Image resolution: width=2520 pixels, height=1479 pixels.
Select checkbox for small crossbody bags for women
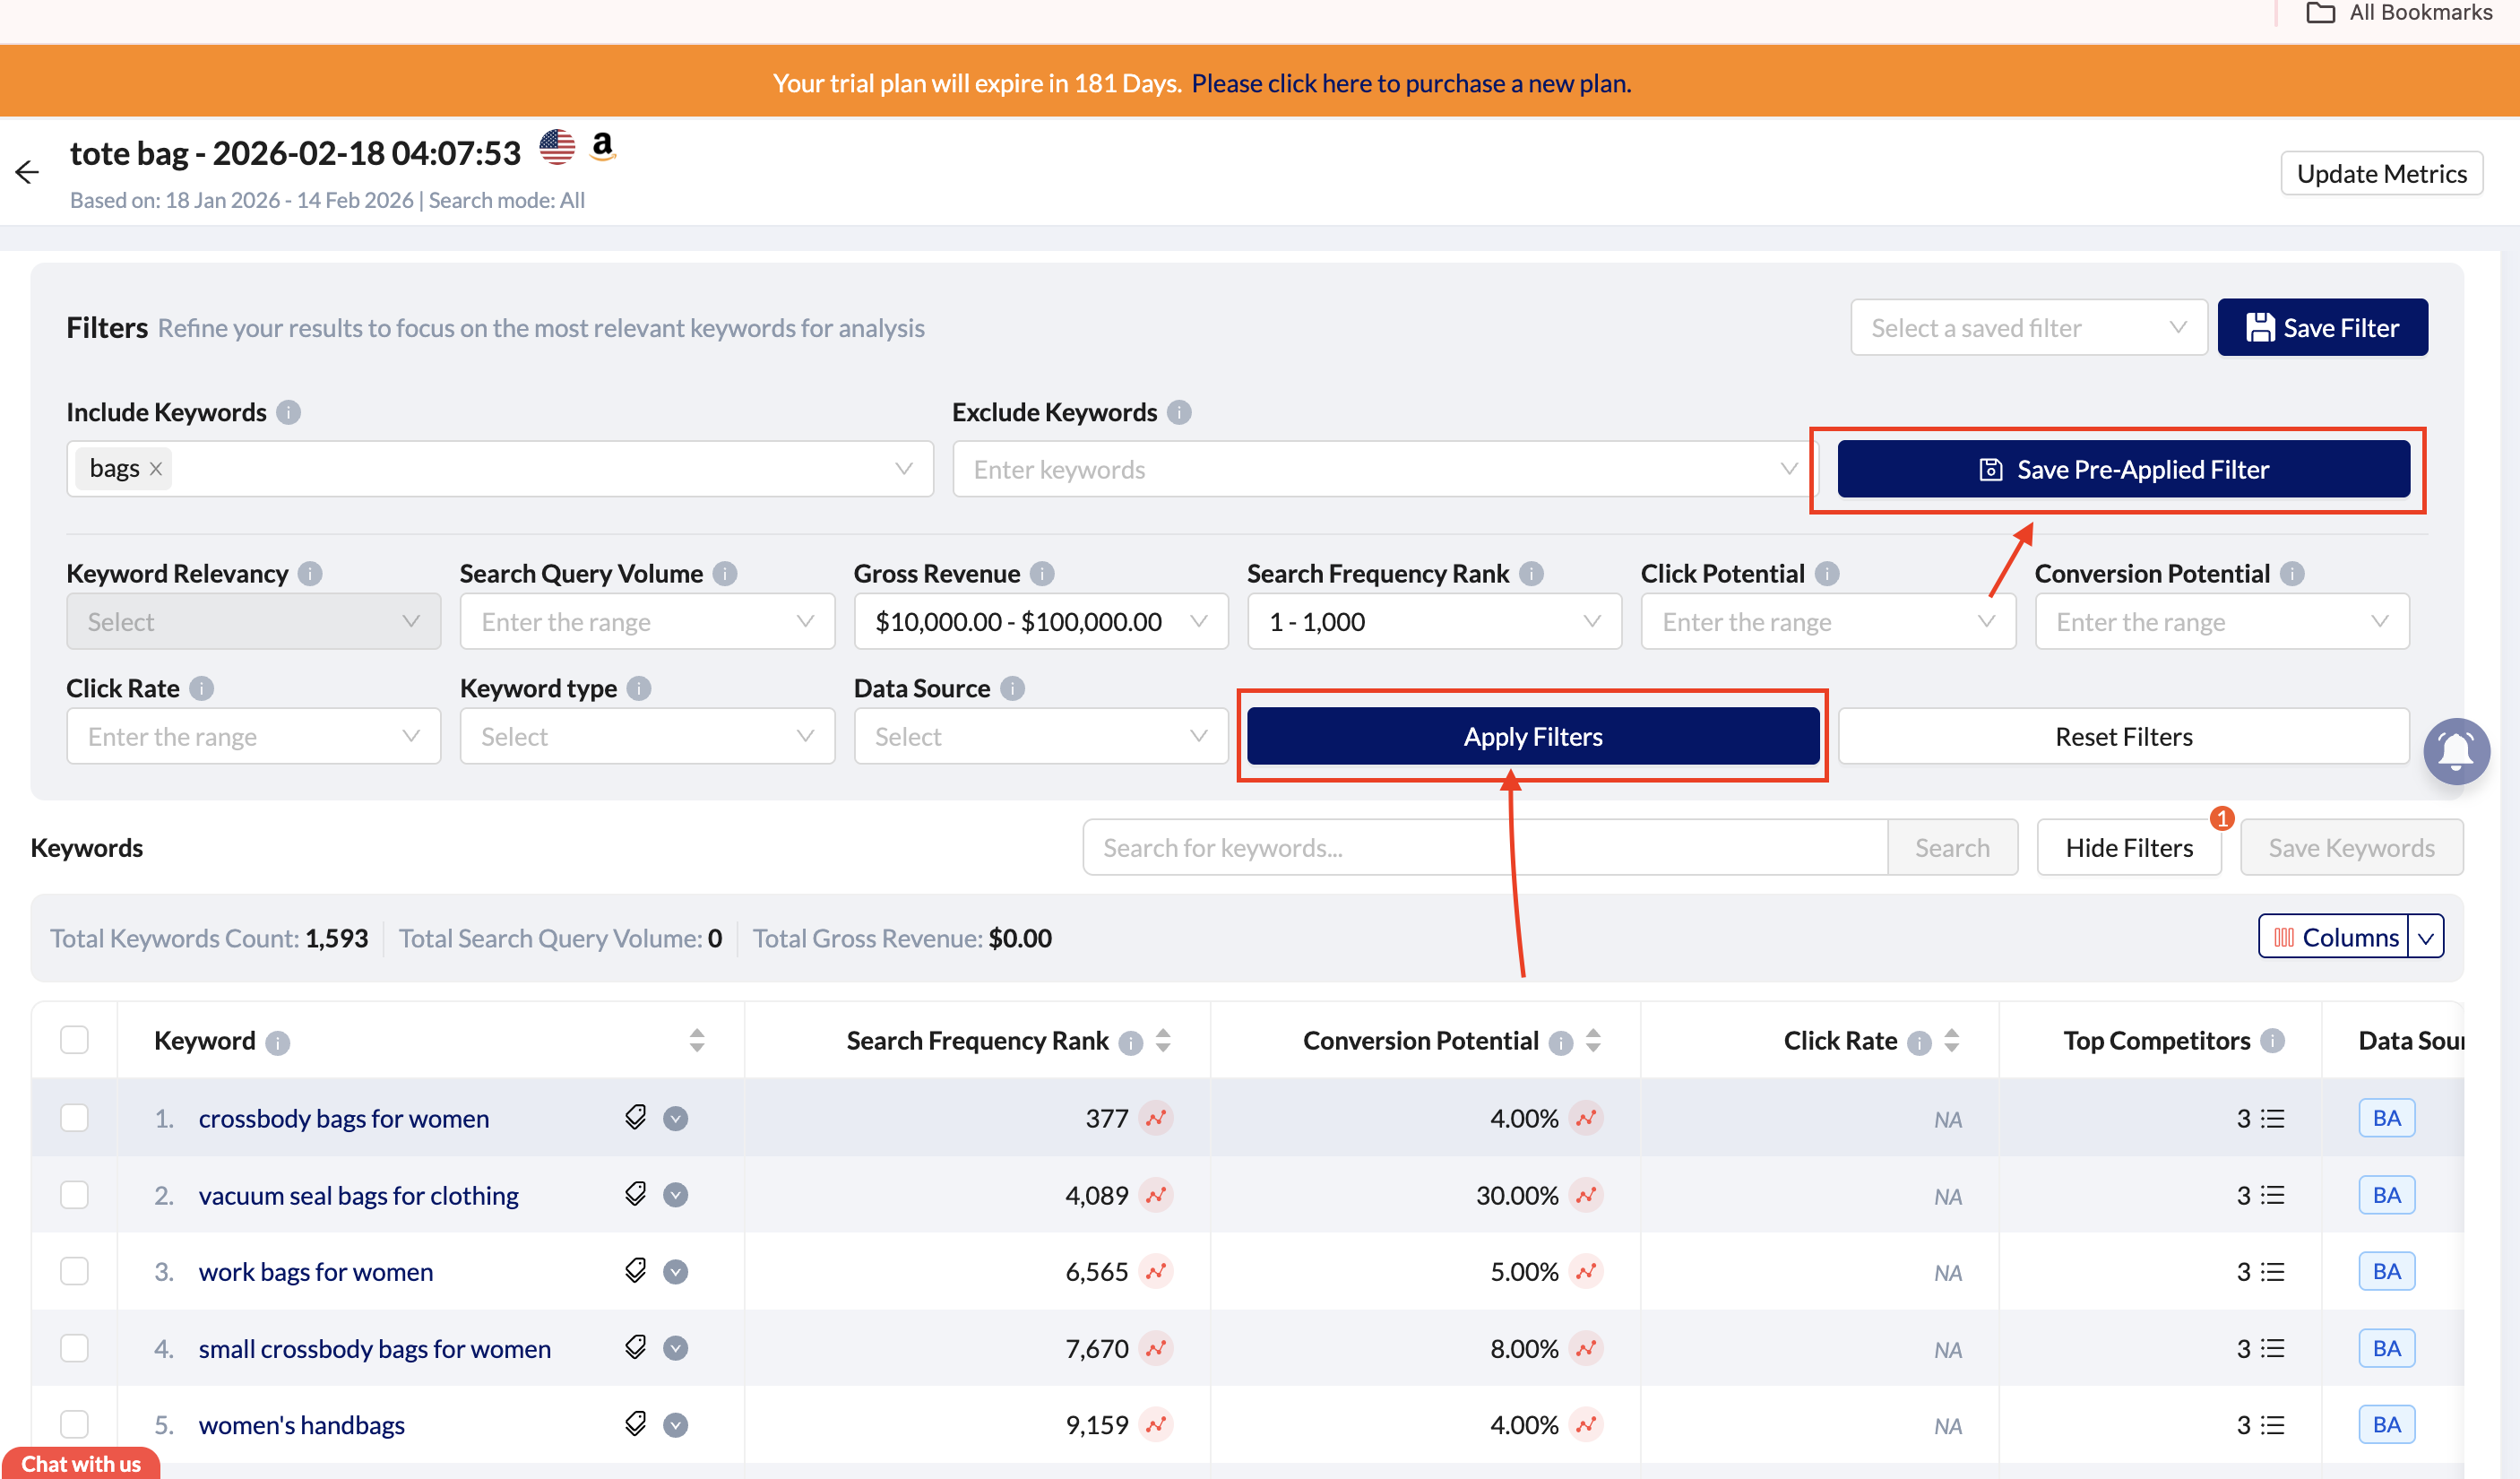pyautogui.click(x=74, y=1348)
